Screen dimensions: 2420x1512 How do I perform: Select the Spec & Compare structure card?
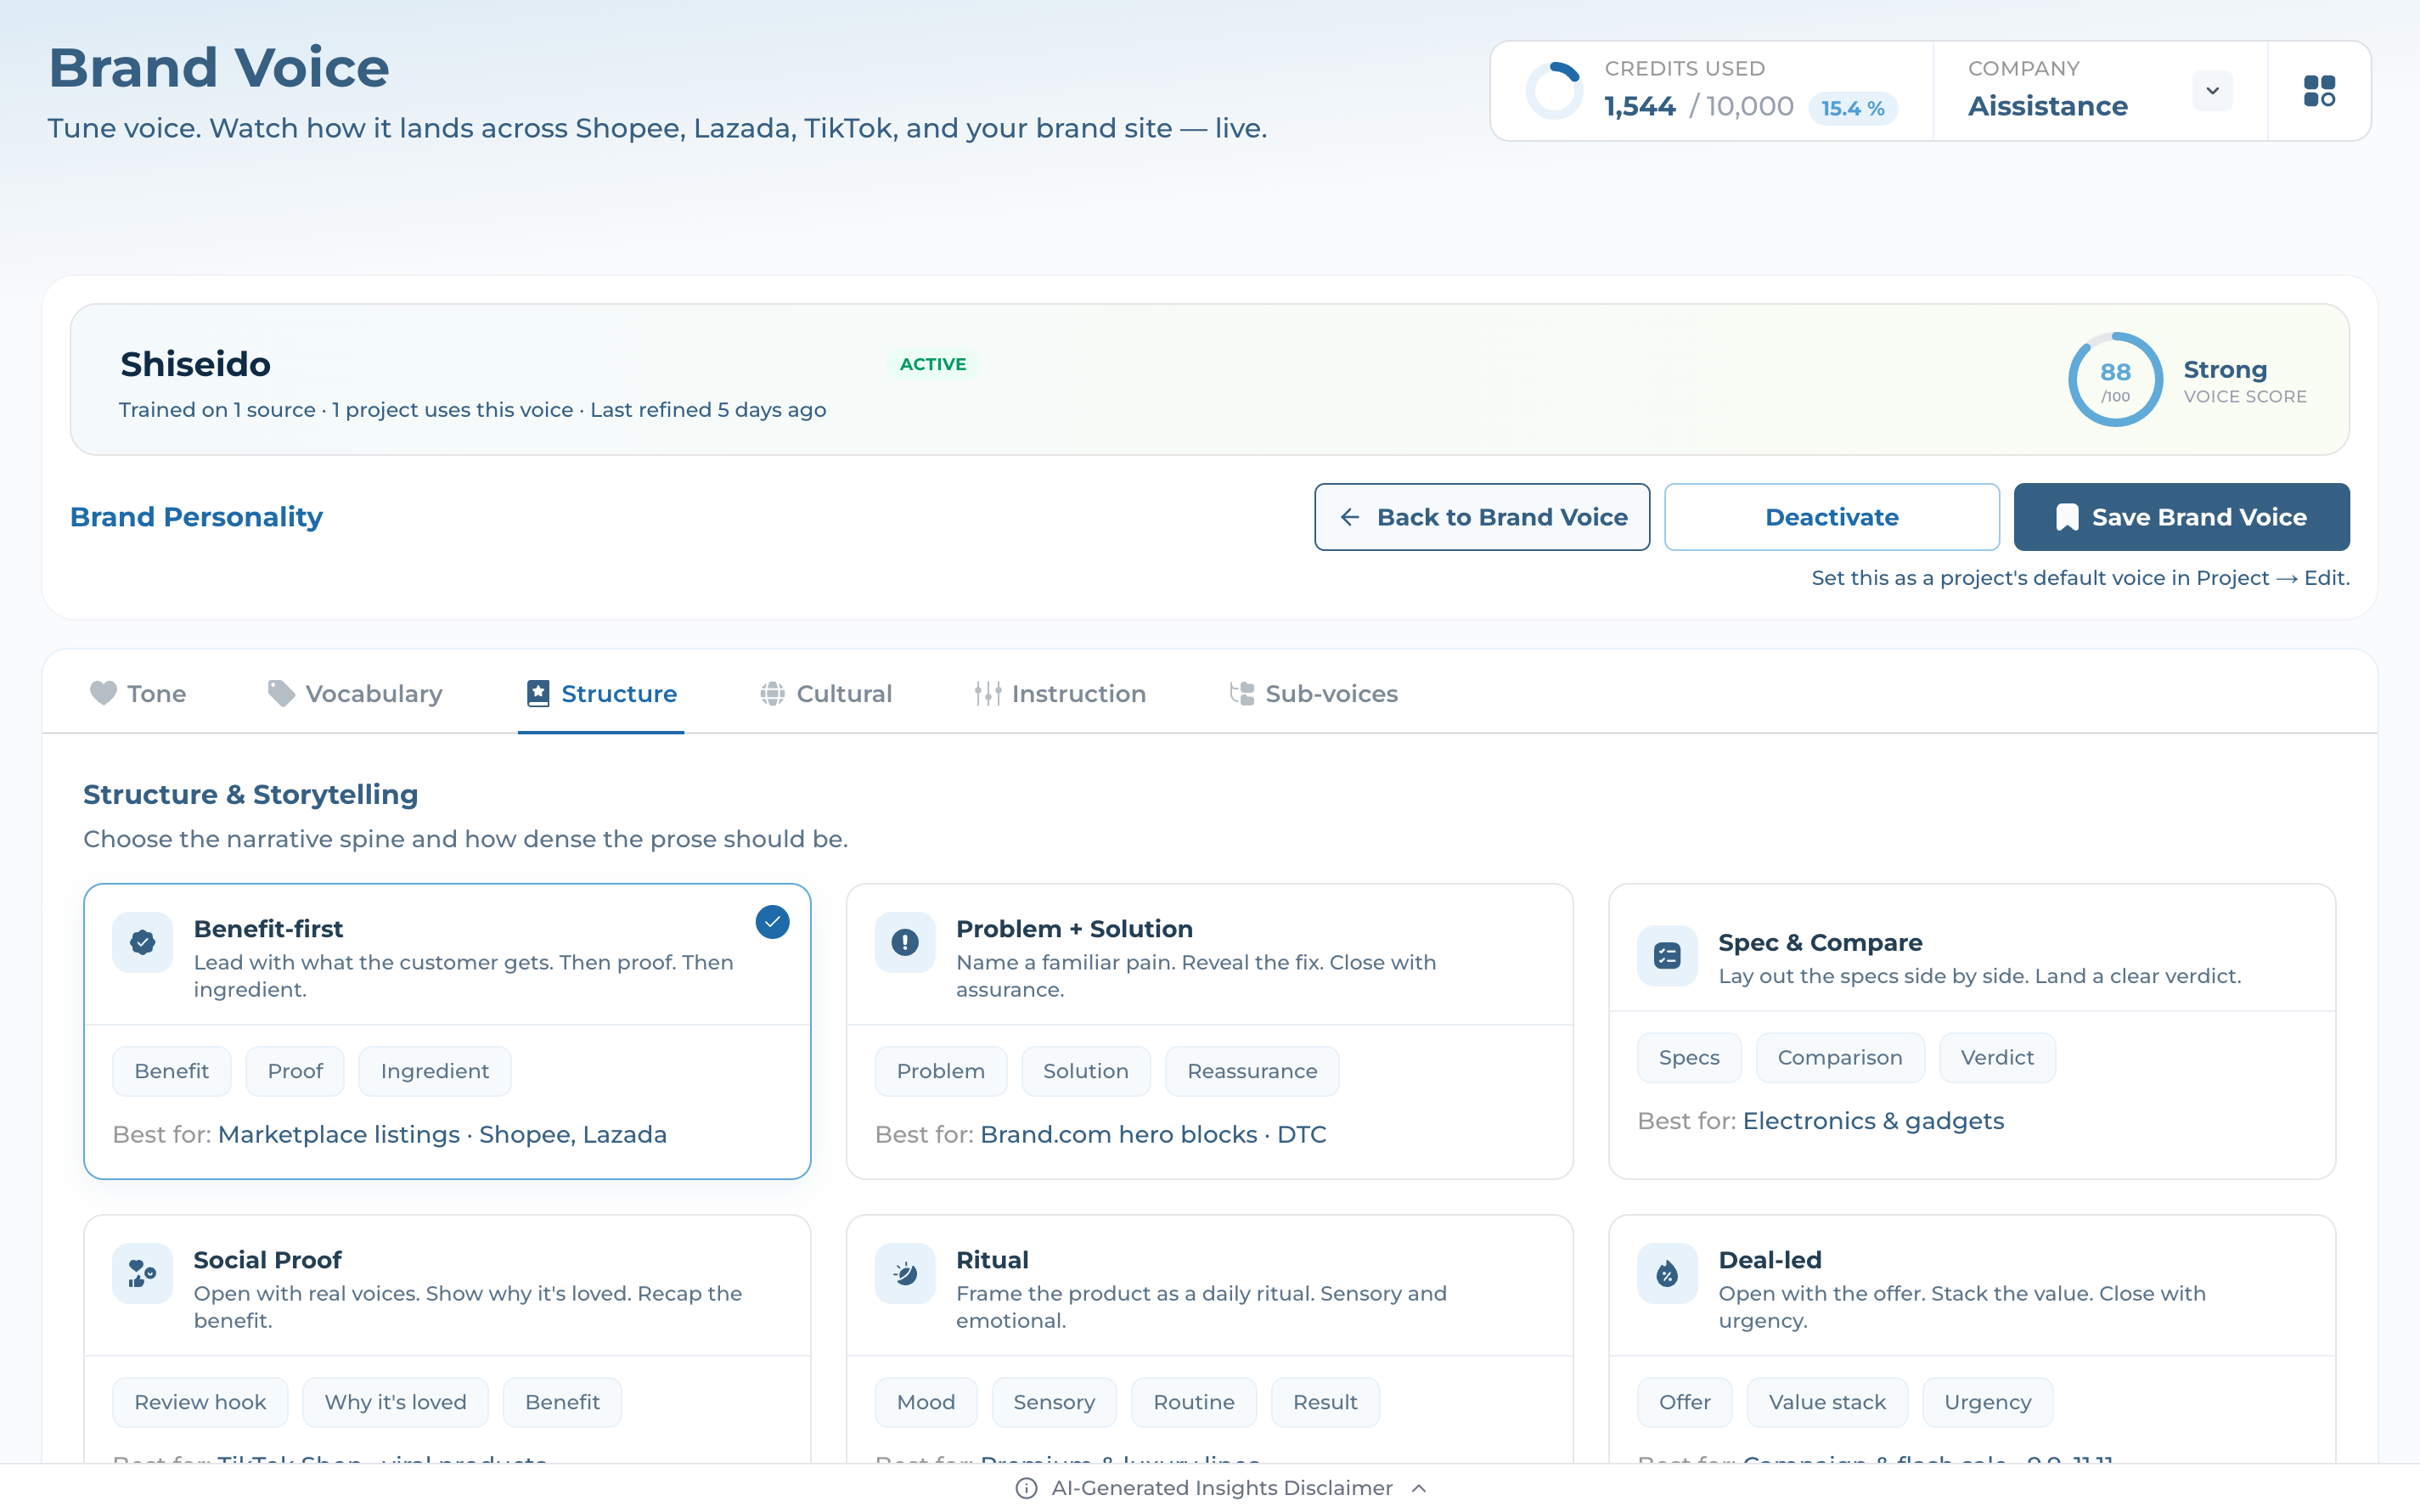(1971, 1031)
